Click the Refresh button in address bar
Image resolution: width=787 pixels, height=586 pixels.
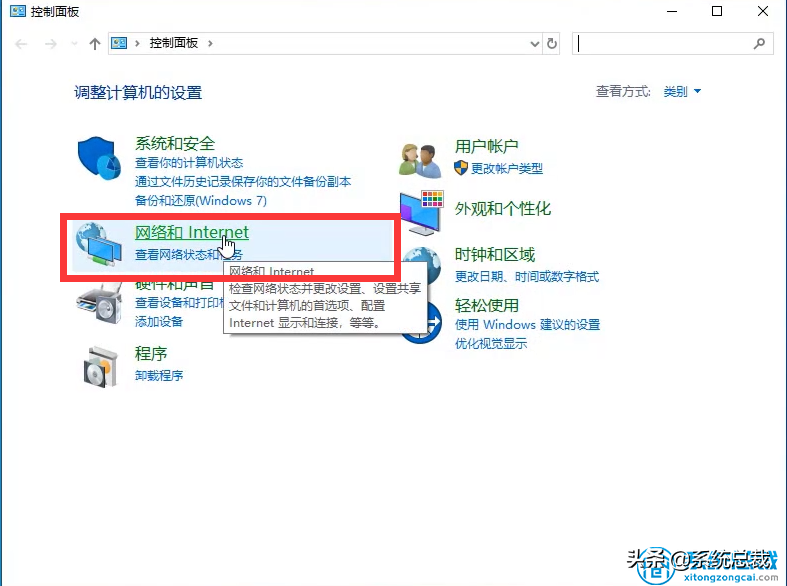tap(552, 44)
